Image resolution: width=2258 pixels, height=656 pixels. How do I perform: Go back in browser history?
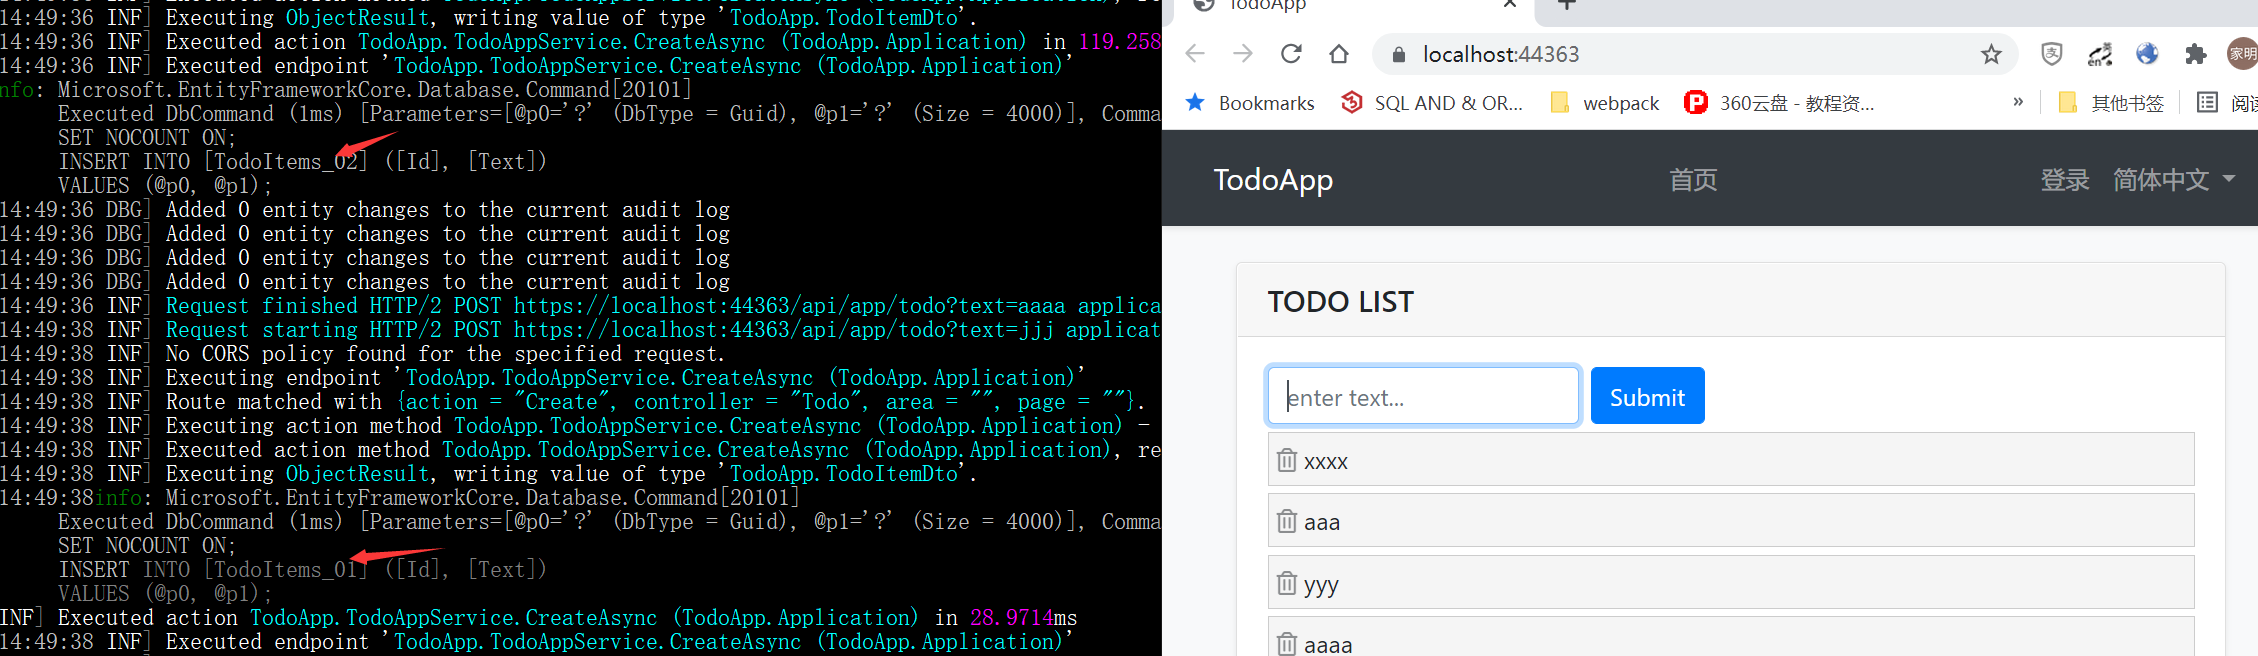tap(1195, 54)
